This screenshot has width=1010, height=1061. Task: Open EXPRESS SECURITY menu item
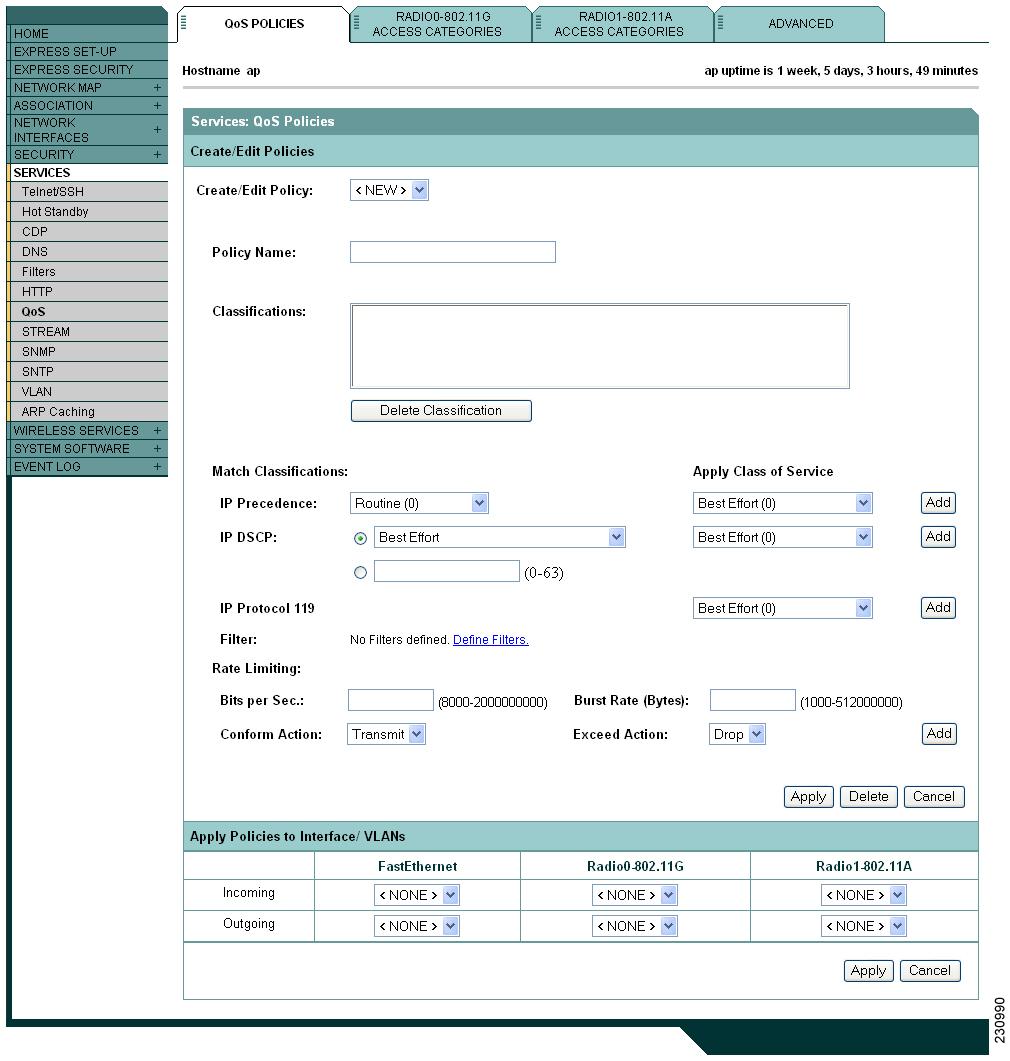tap(87, 70)
